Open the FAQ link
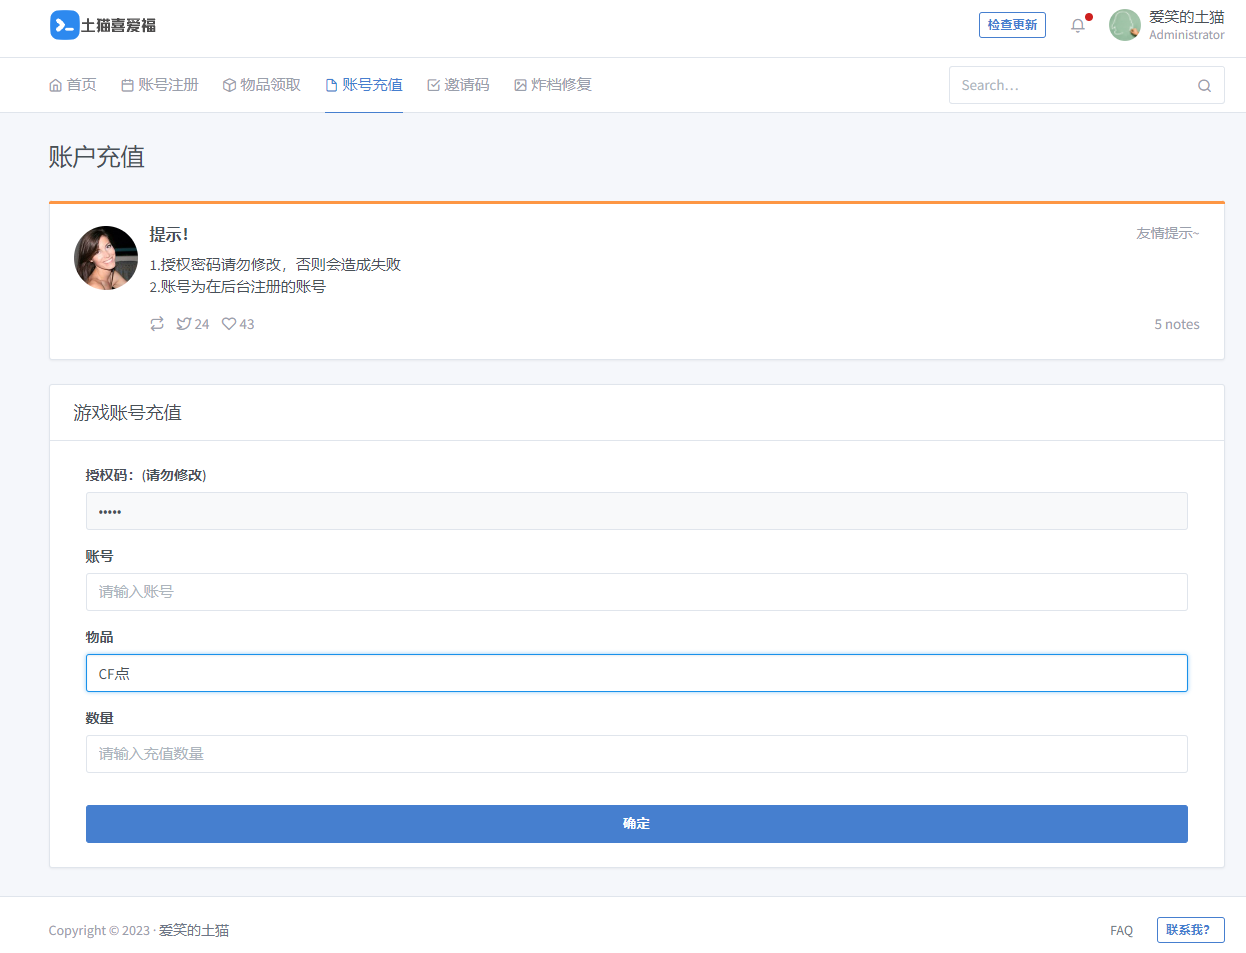Viewport: 1246px width, 953px height. [1121, 930]
